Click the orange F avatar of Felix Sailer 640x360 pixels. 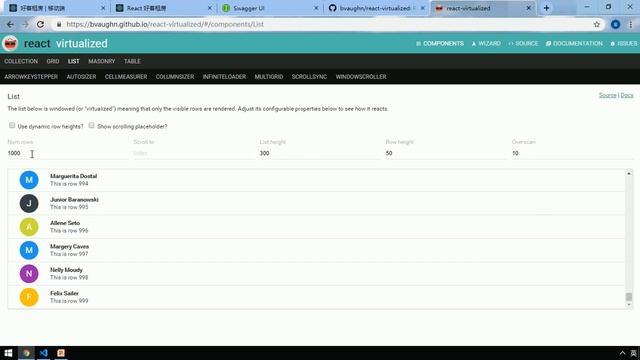click(x=29, y=297)
